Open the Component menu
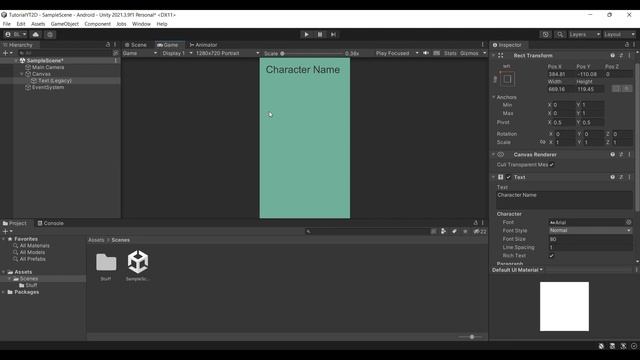The width and height of the screenshot is (640, 360). [x=97, y=24]
